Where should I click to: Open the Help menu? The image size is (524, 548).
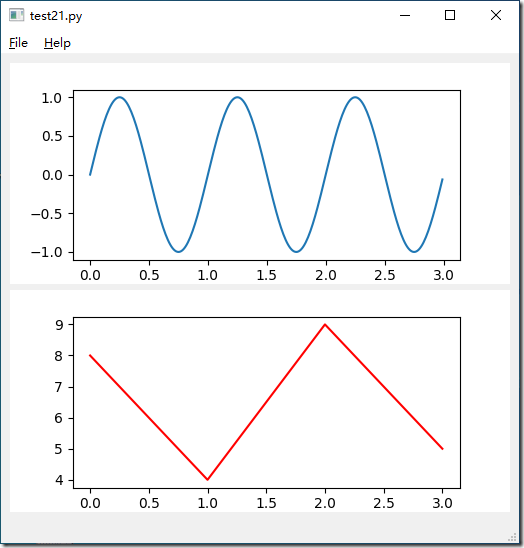pos(57,43)
